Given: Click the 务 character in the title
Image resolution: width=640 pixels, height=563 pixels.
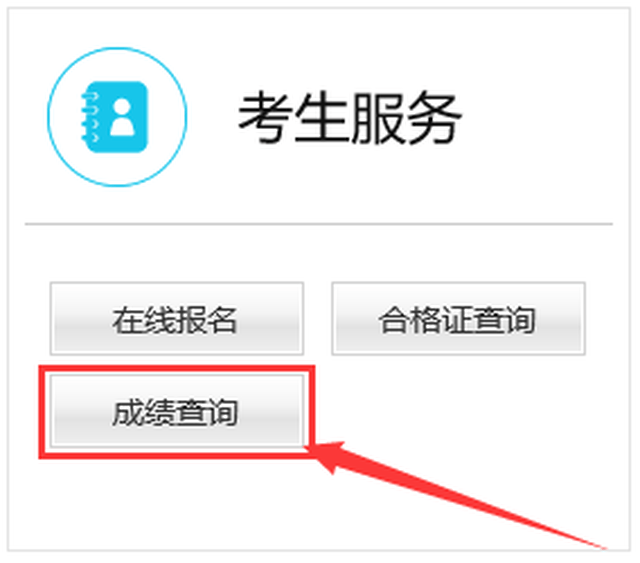Looking at the screenshot, I should (x=435, y=118).
